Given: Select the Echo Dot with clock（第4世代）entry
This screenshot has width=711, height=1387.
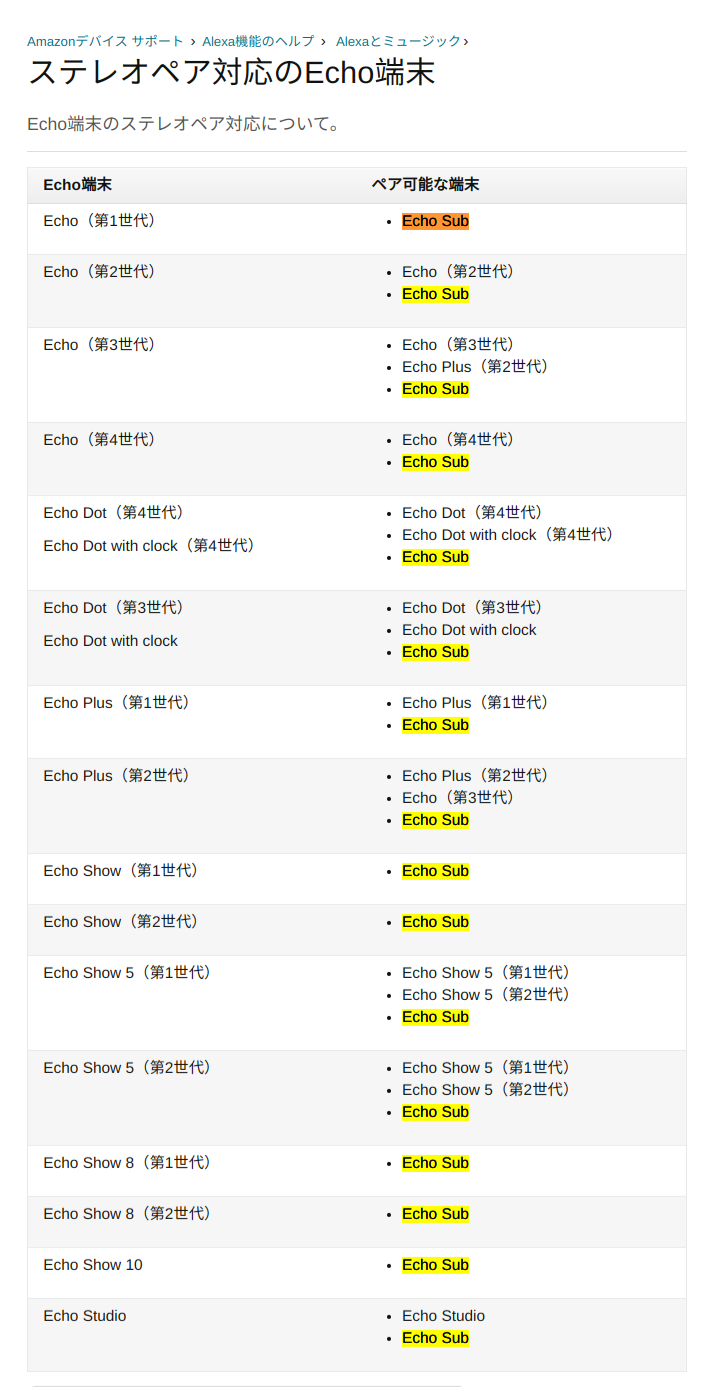Looking at the screenshot, I should click(x=510, y=534).
